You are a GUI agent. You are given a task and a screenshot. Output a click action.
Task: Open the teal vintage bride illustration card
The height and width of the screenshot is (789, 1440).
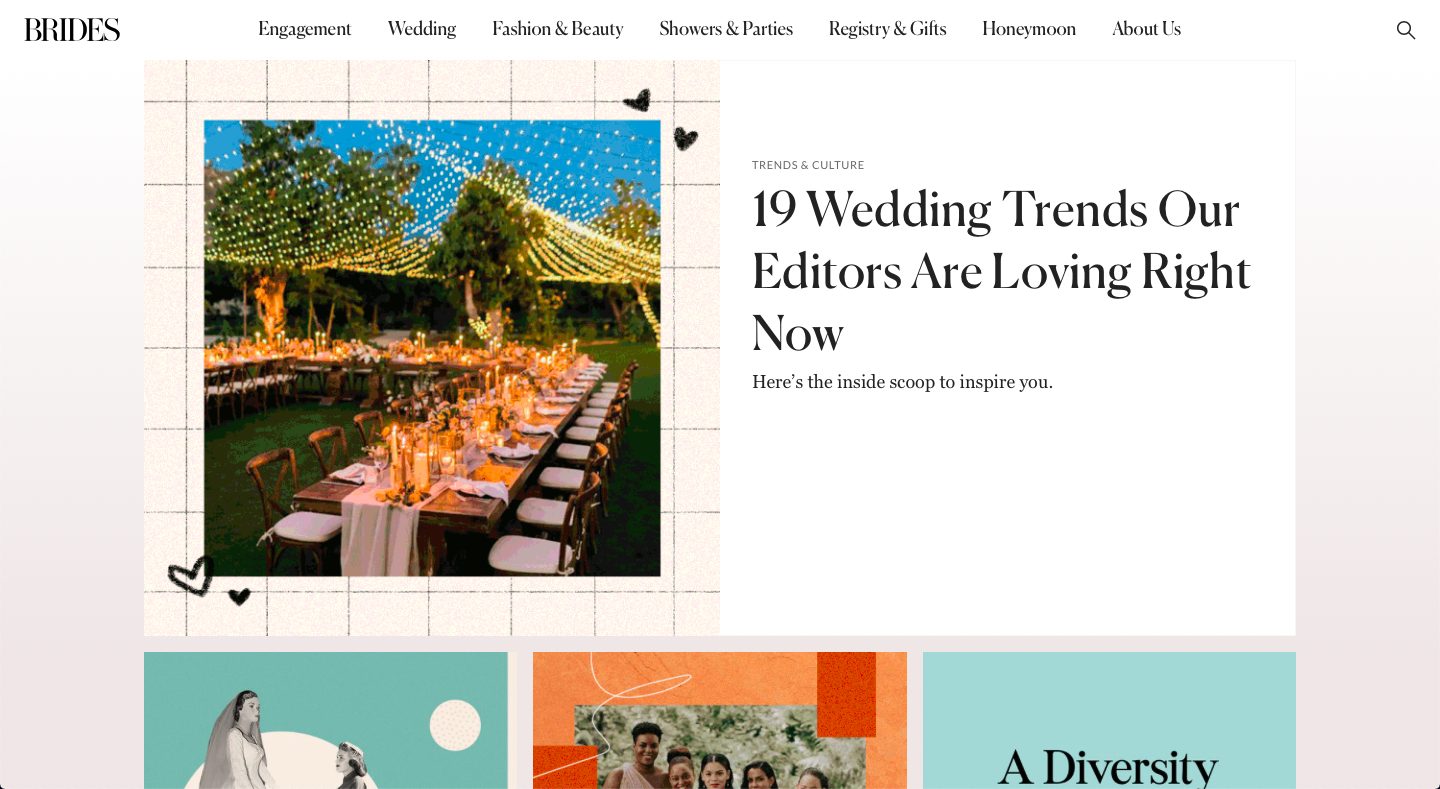coord(326,720)
